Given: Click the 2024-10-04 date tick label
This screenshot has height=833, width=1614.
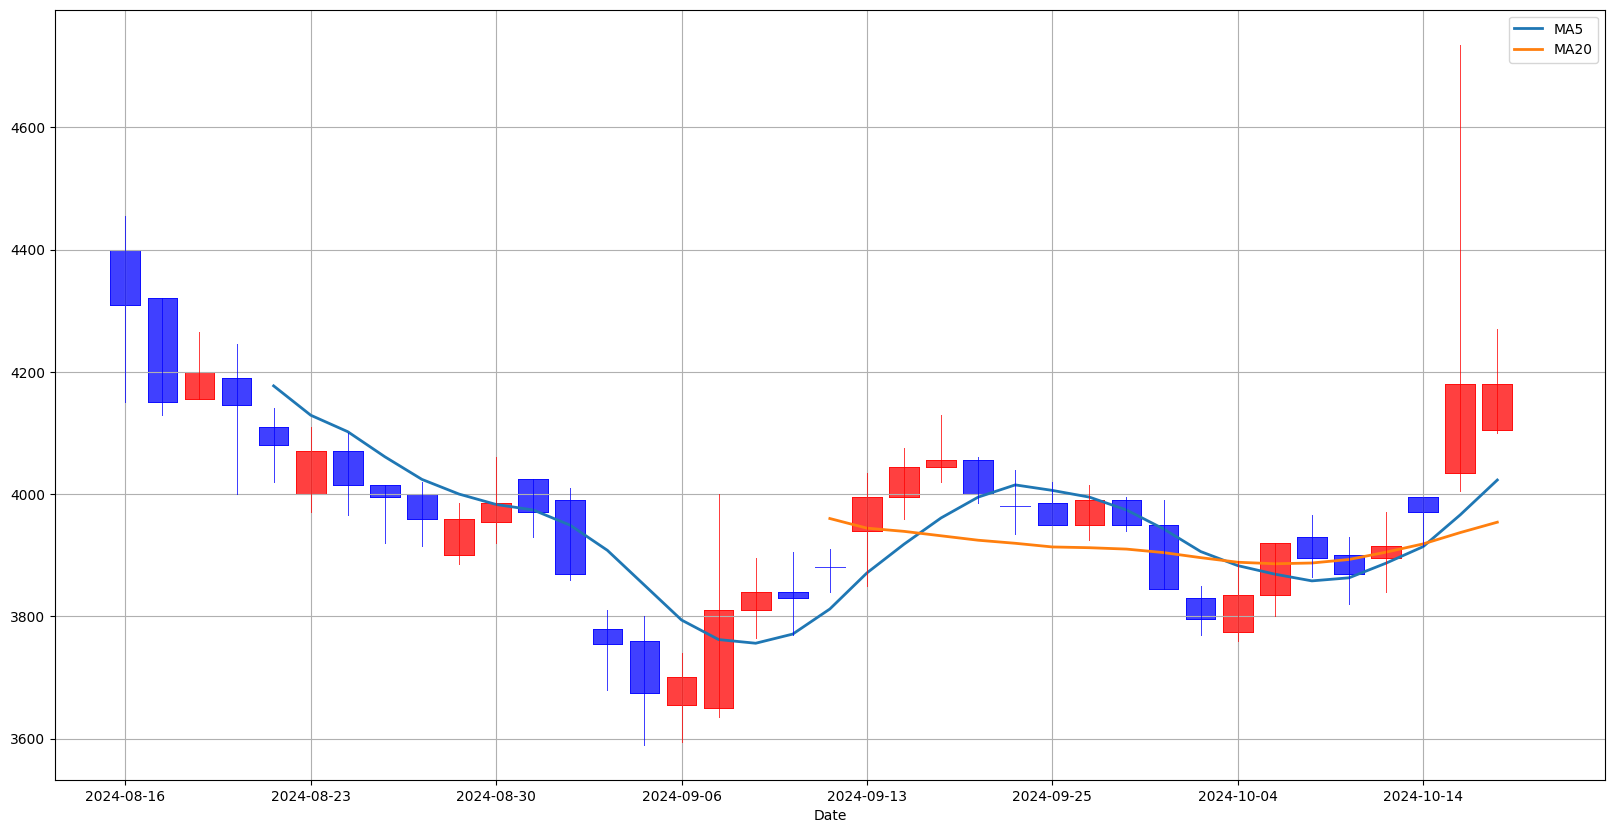Looking at the screenshot, I should coord(1238,796).
